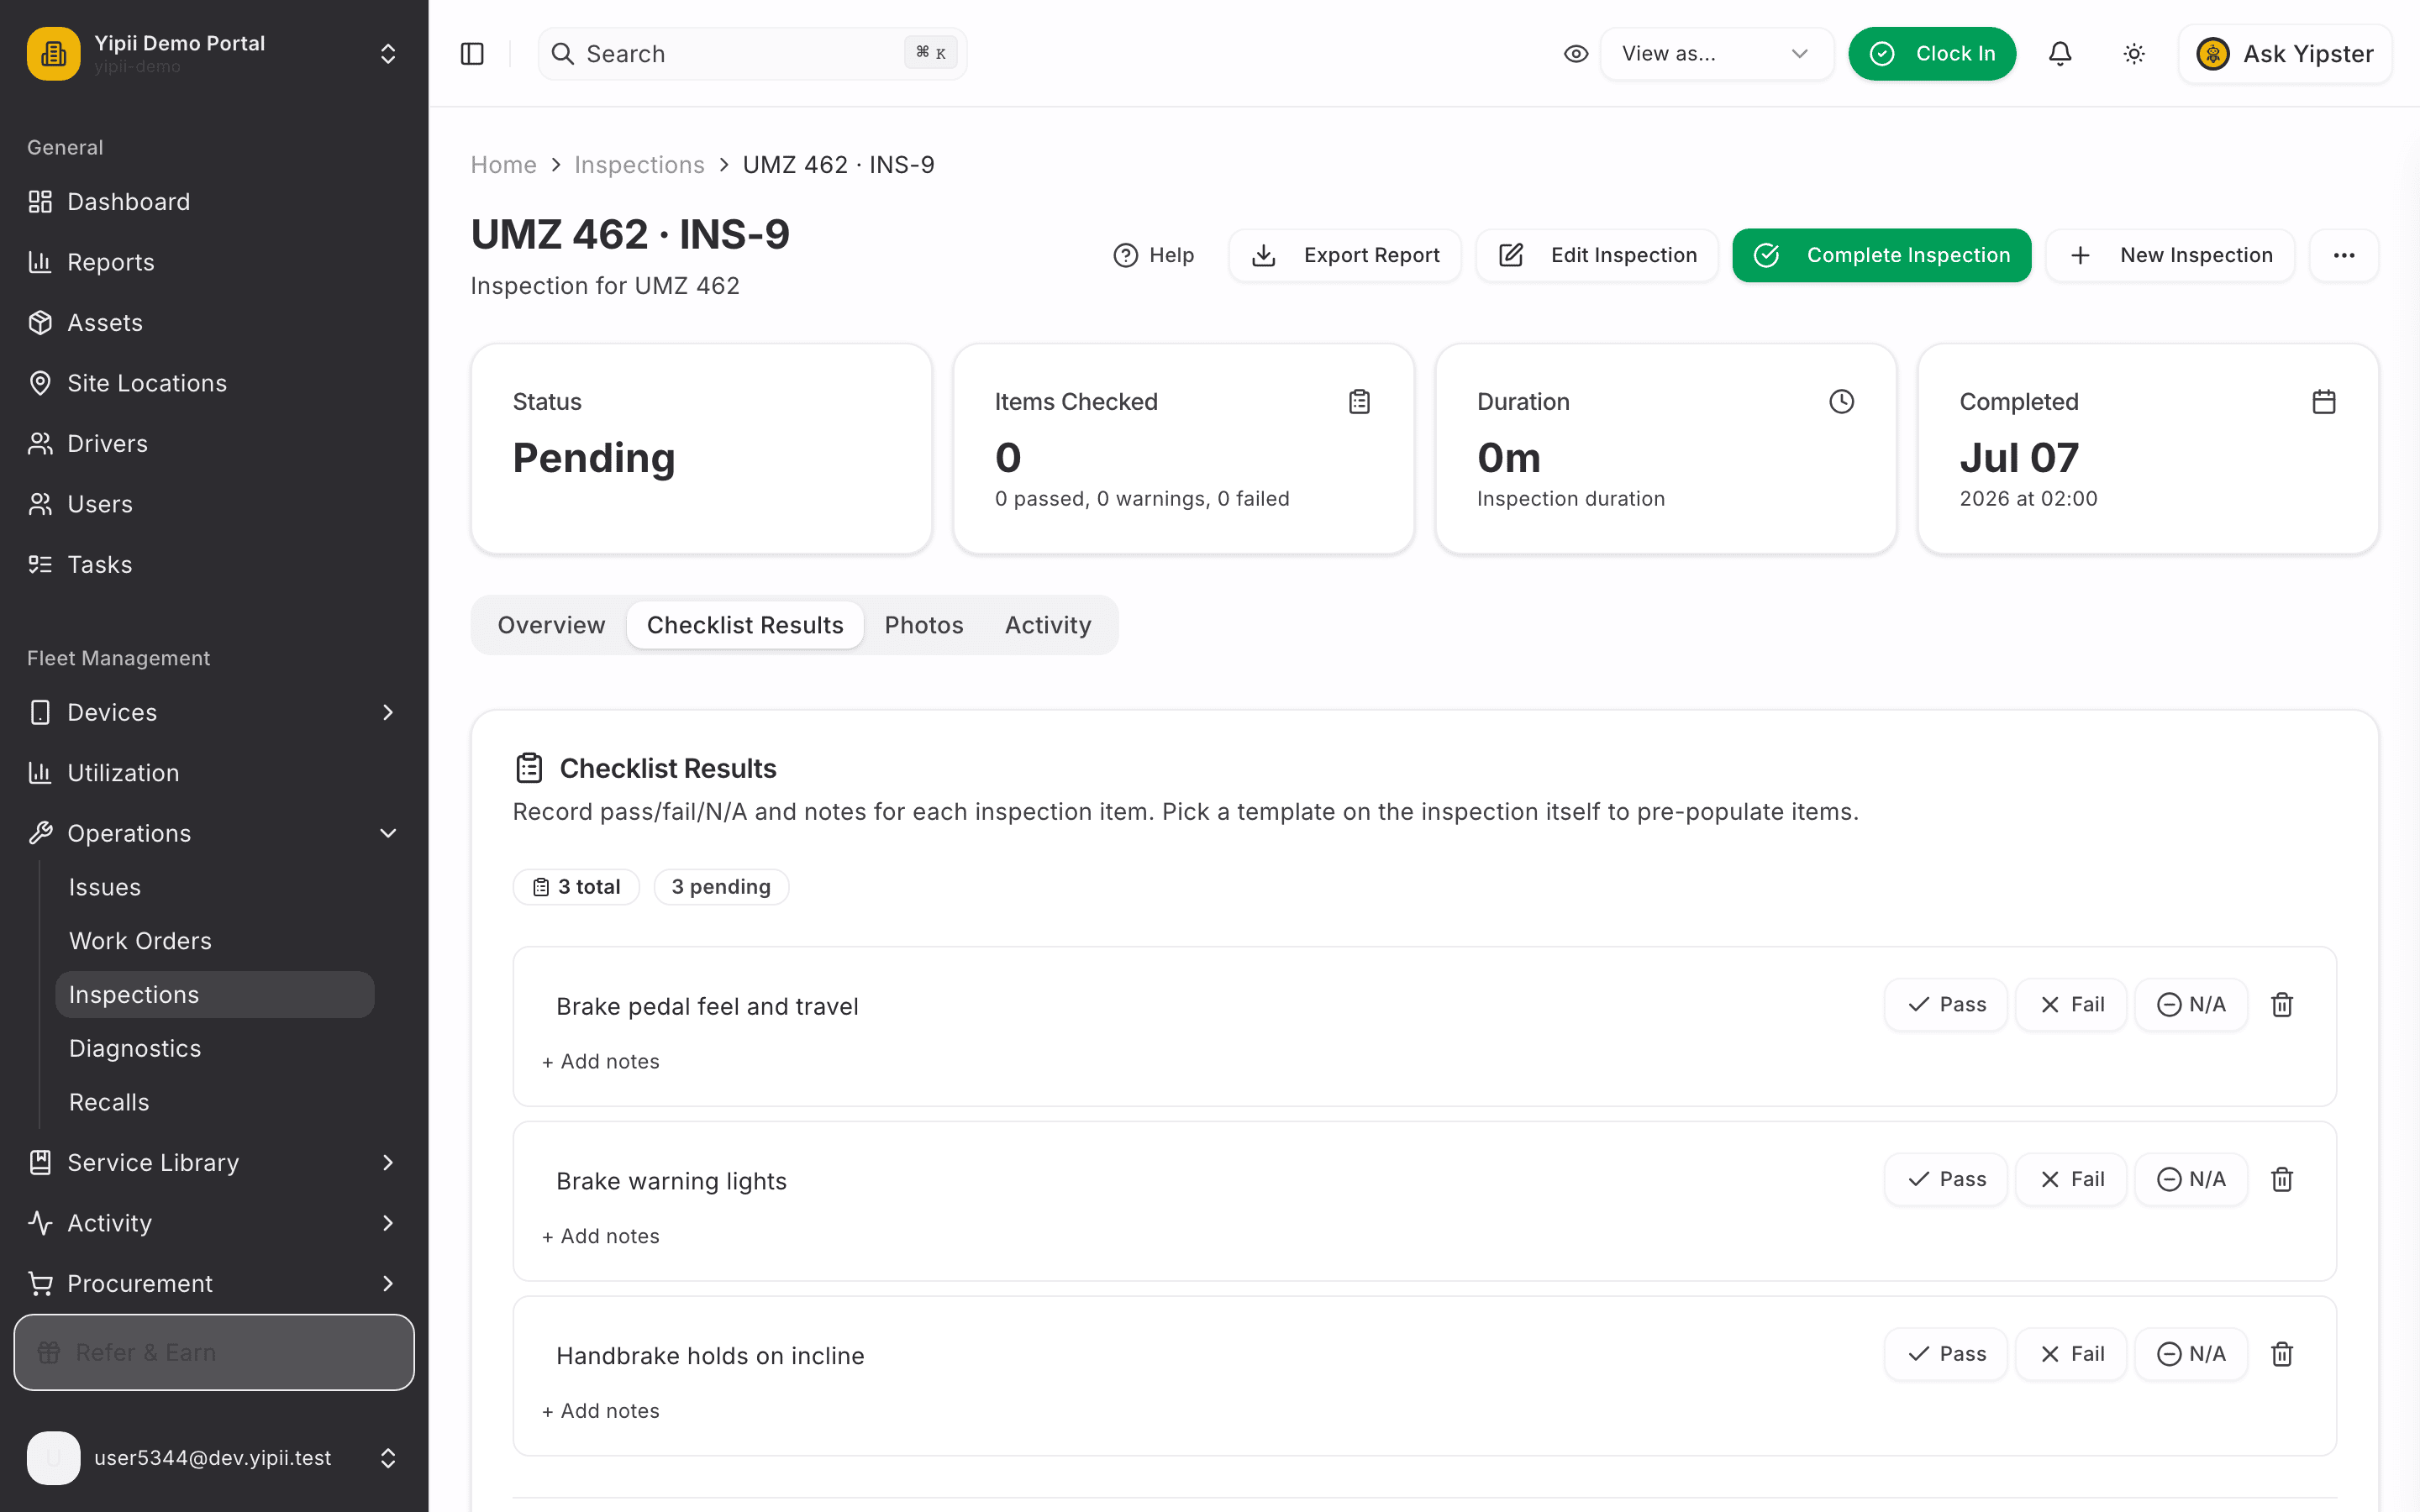
Task: Mark Brake warning lights as Pass
Action: coord(1946,1179)
